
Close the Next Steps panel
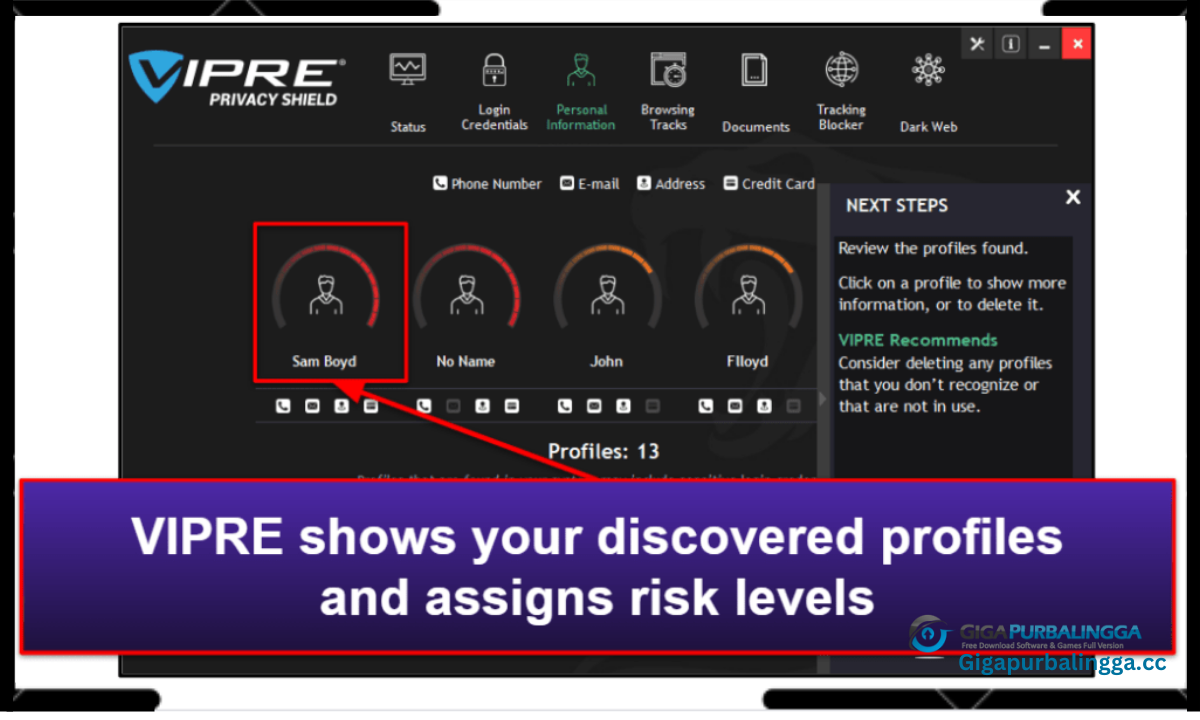[1073, 197]
